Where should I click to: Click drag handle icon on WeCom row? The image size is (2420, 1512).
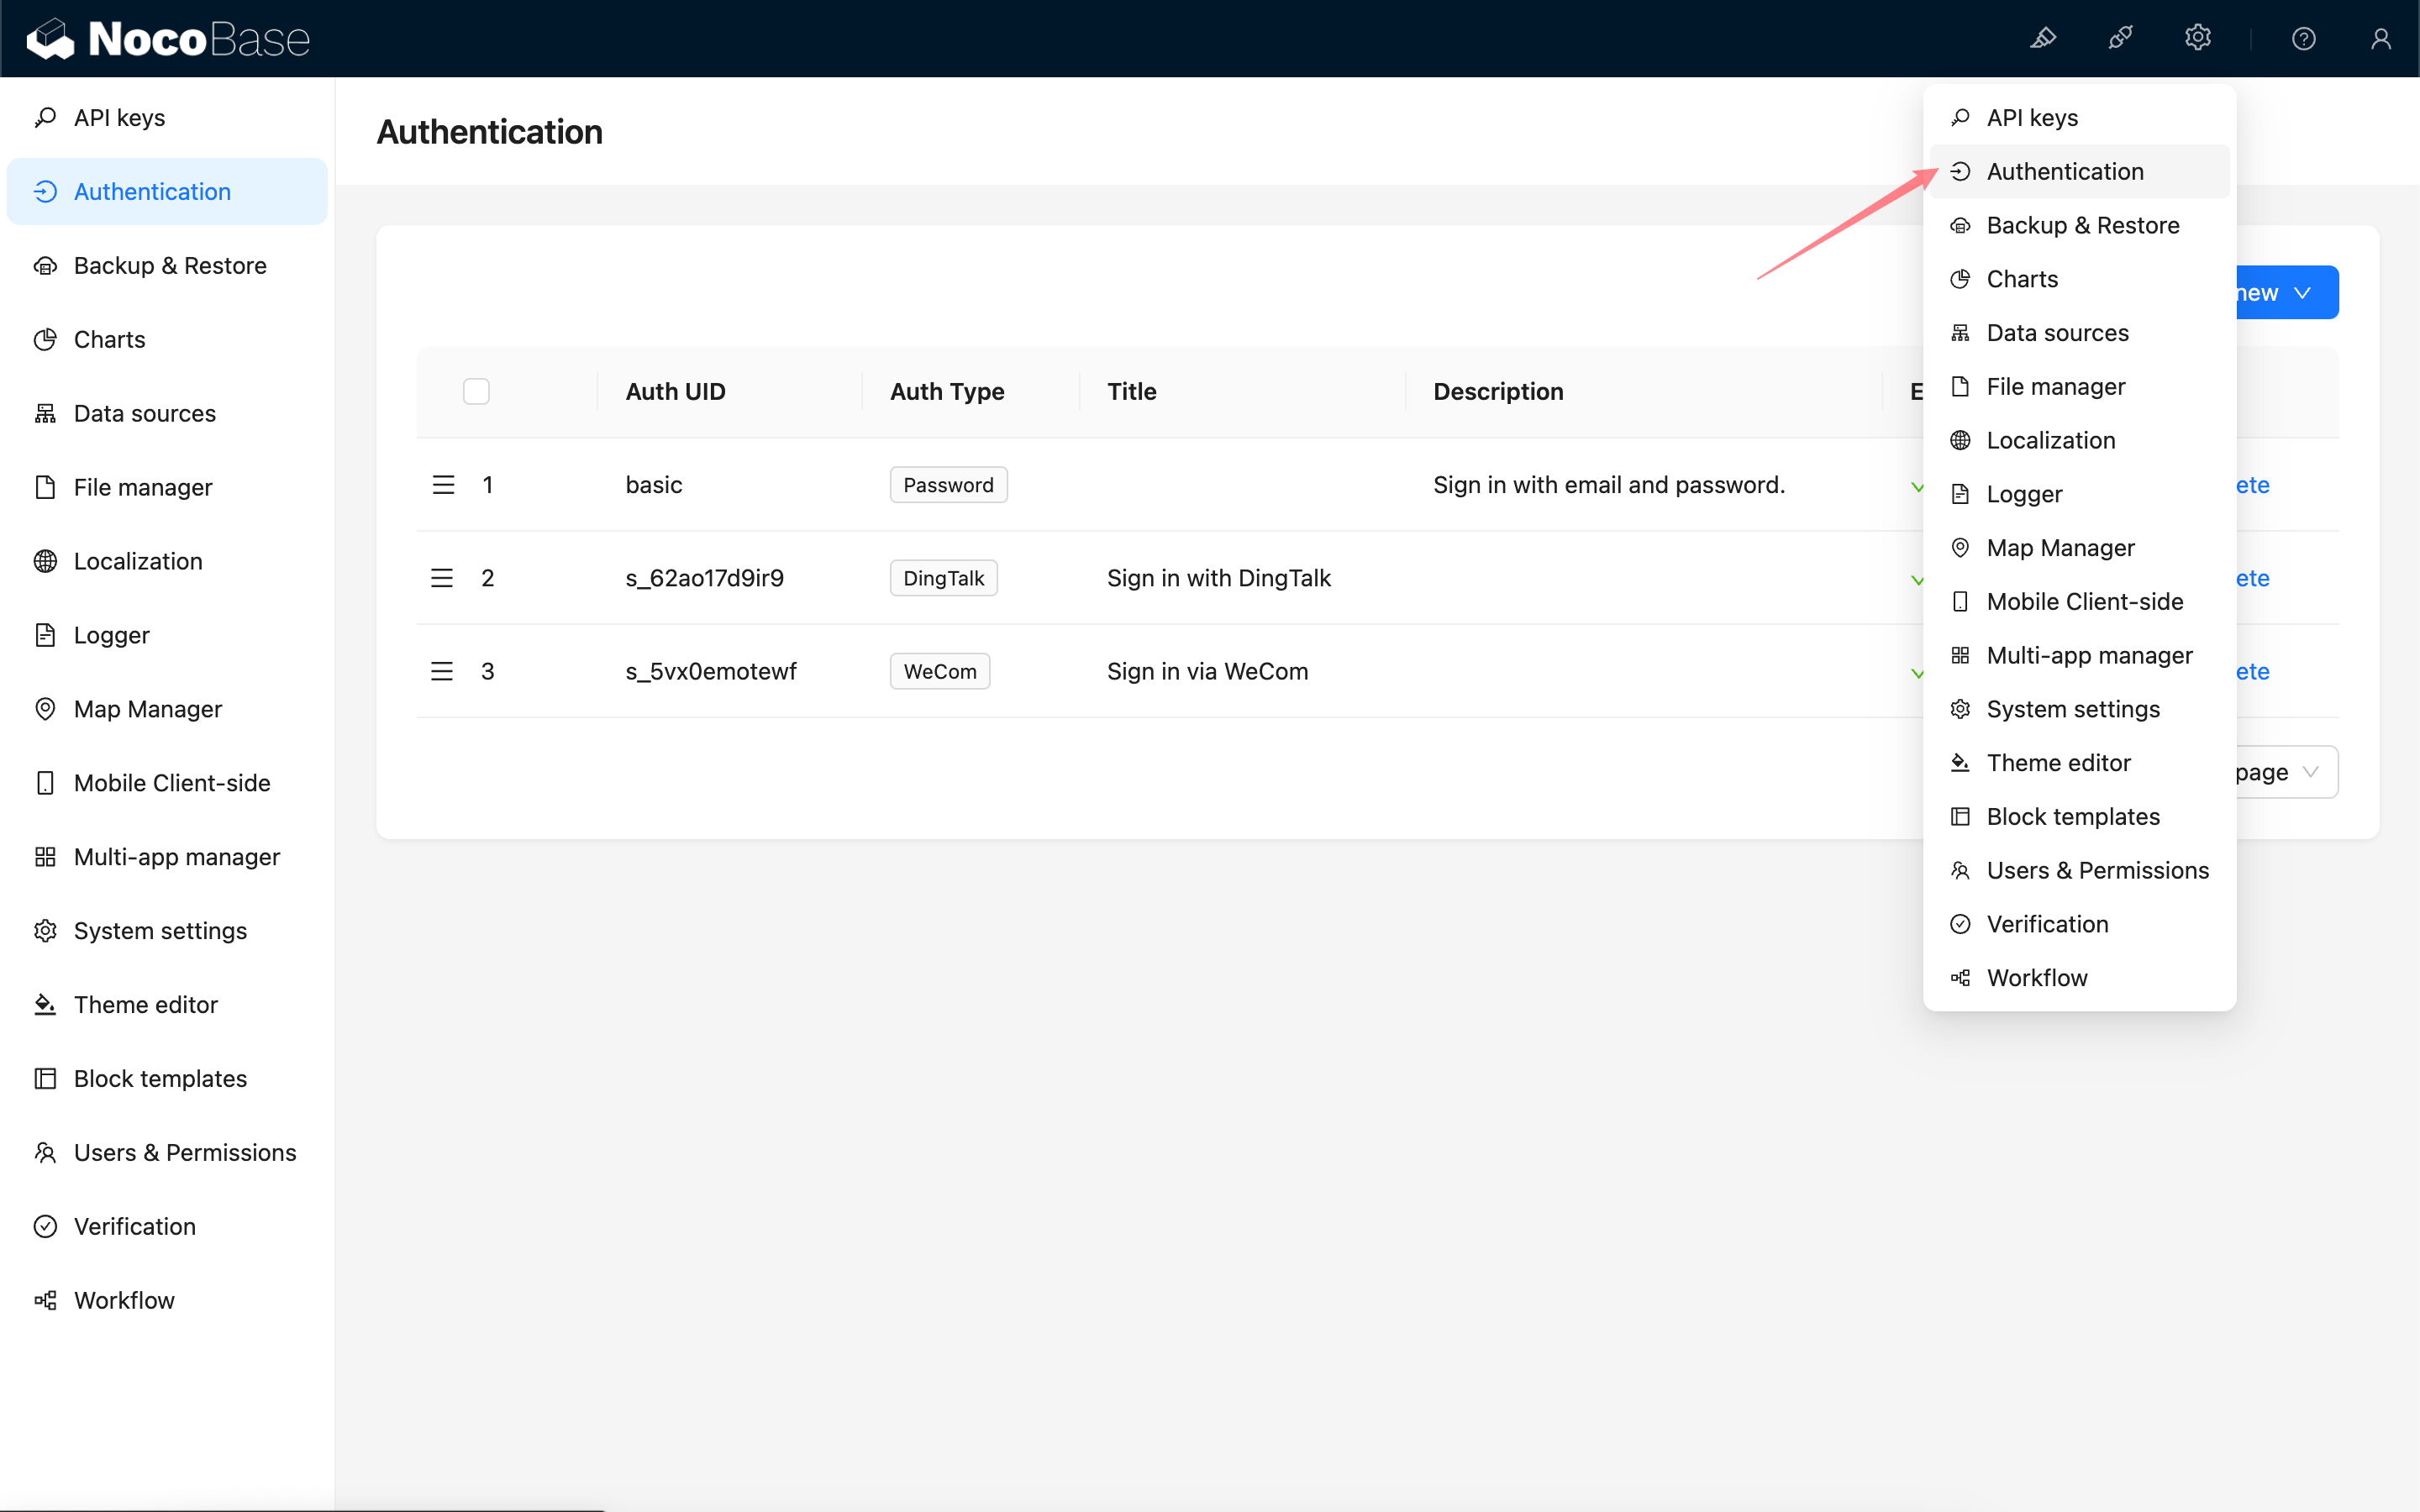click(442, 671)
